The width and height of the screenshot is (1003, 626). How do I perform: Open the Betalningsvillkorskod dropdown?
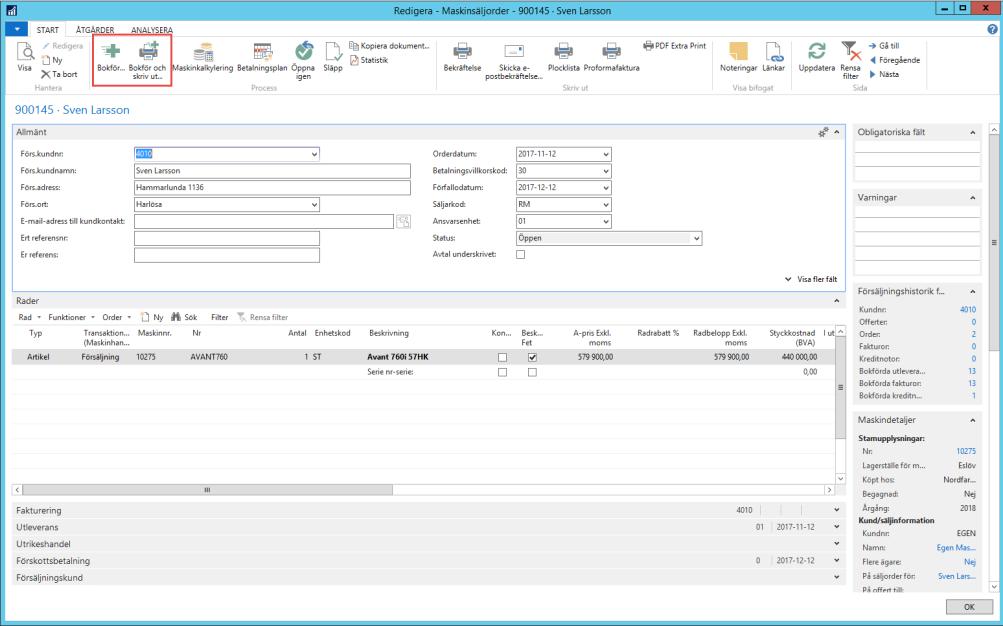coord(606,171)
